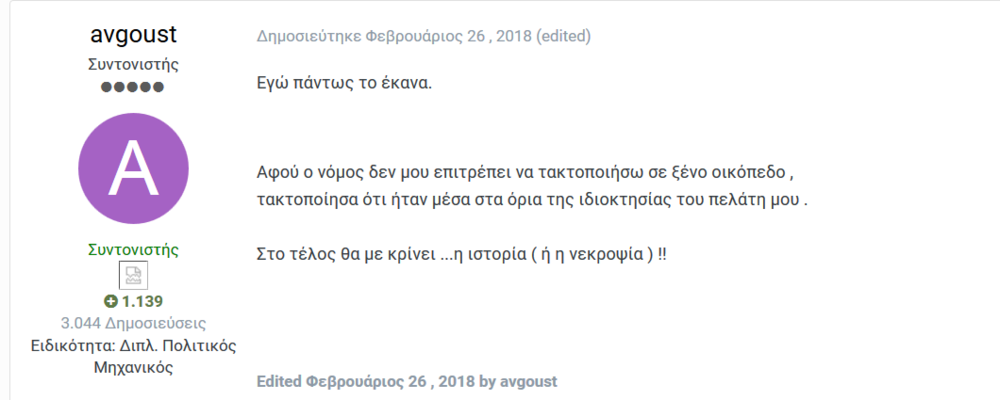Open the 3.044 Δημοσιεύσεις post count
The height and width of the screenshot is (400, 1000).
pos(134,323)
